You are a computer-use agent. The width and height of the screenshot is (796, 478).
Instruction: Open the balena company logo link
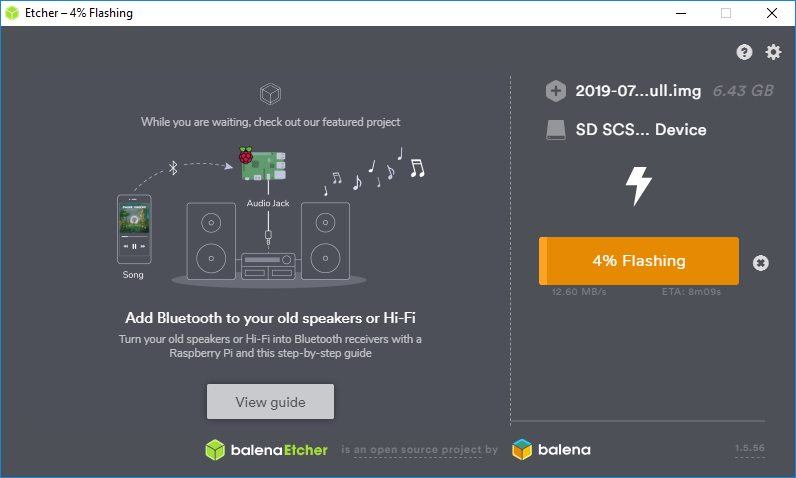[551, 450]
